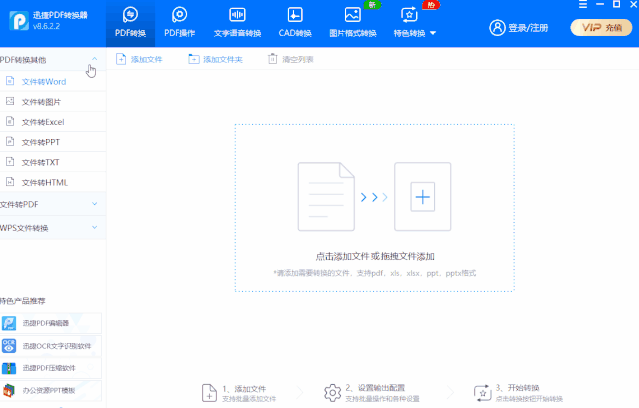
Task: Select 文件转Excel in sidebar
Action: pos(53,122)
